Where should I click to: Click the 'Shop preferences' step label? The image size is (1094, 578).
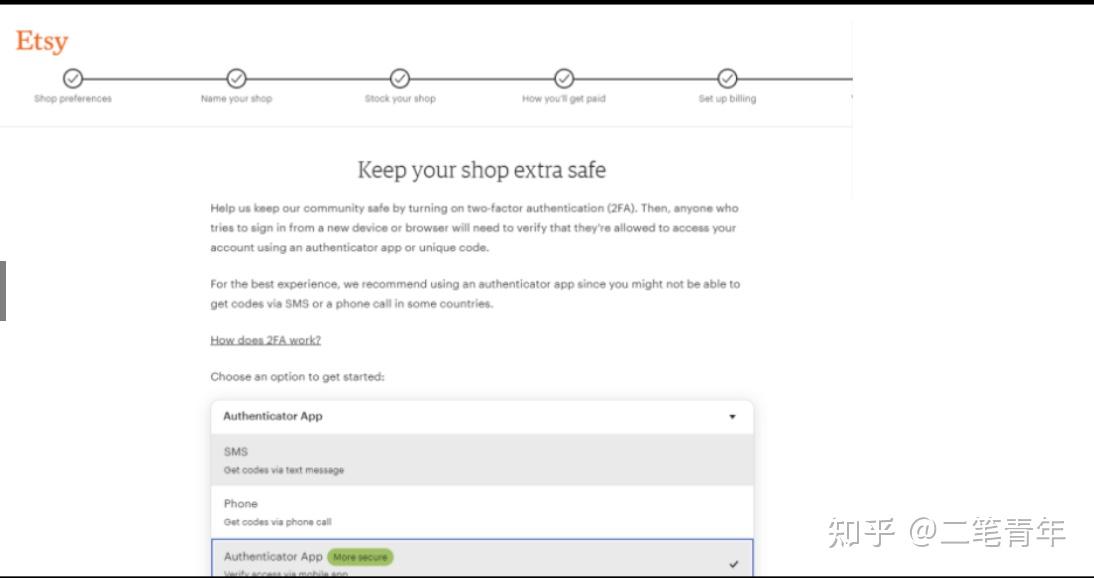pyautogui.click(x=73, y=99)
